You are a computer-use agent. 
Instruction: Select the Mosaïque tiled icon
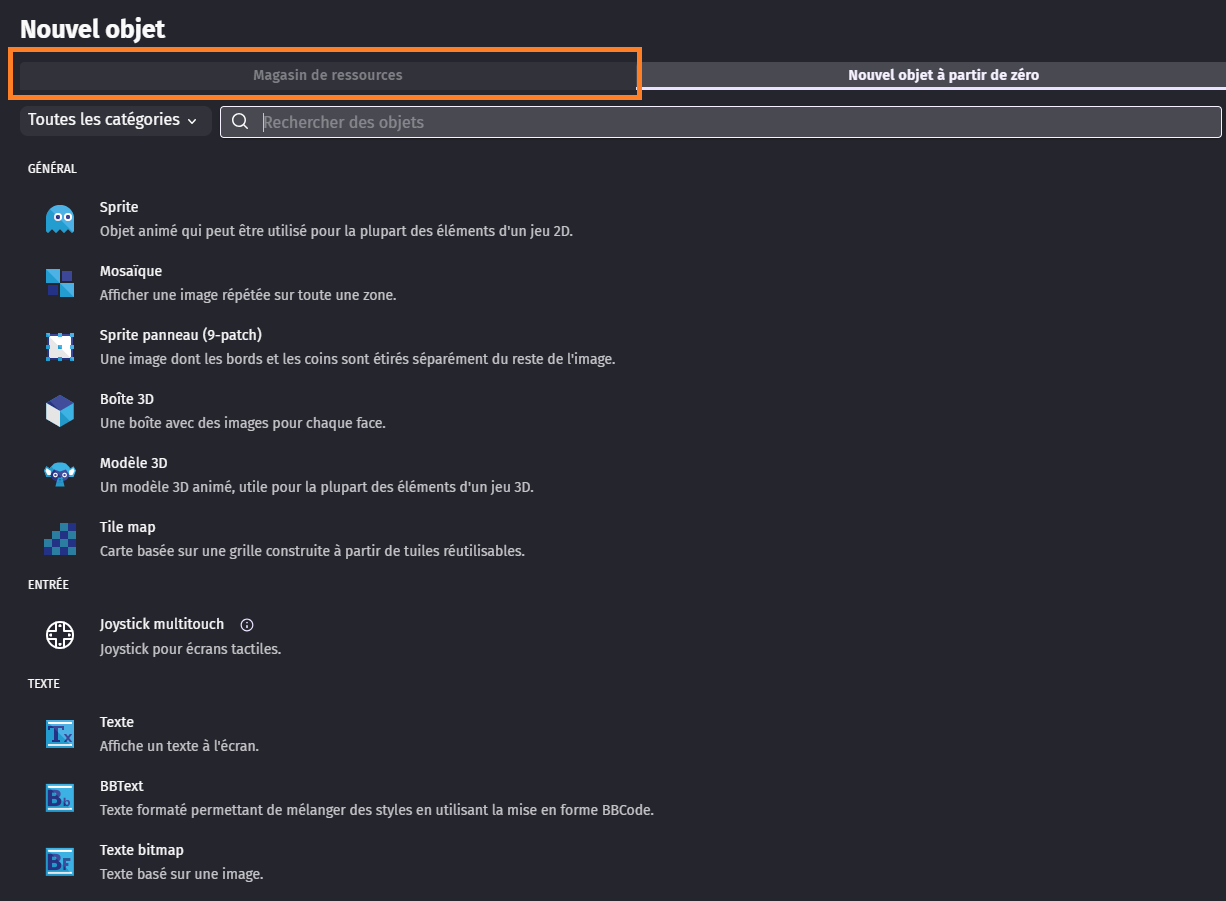coord(60,283)
